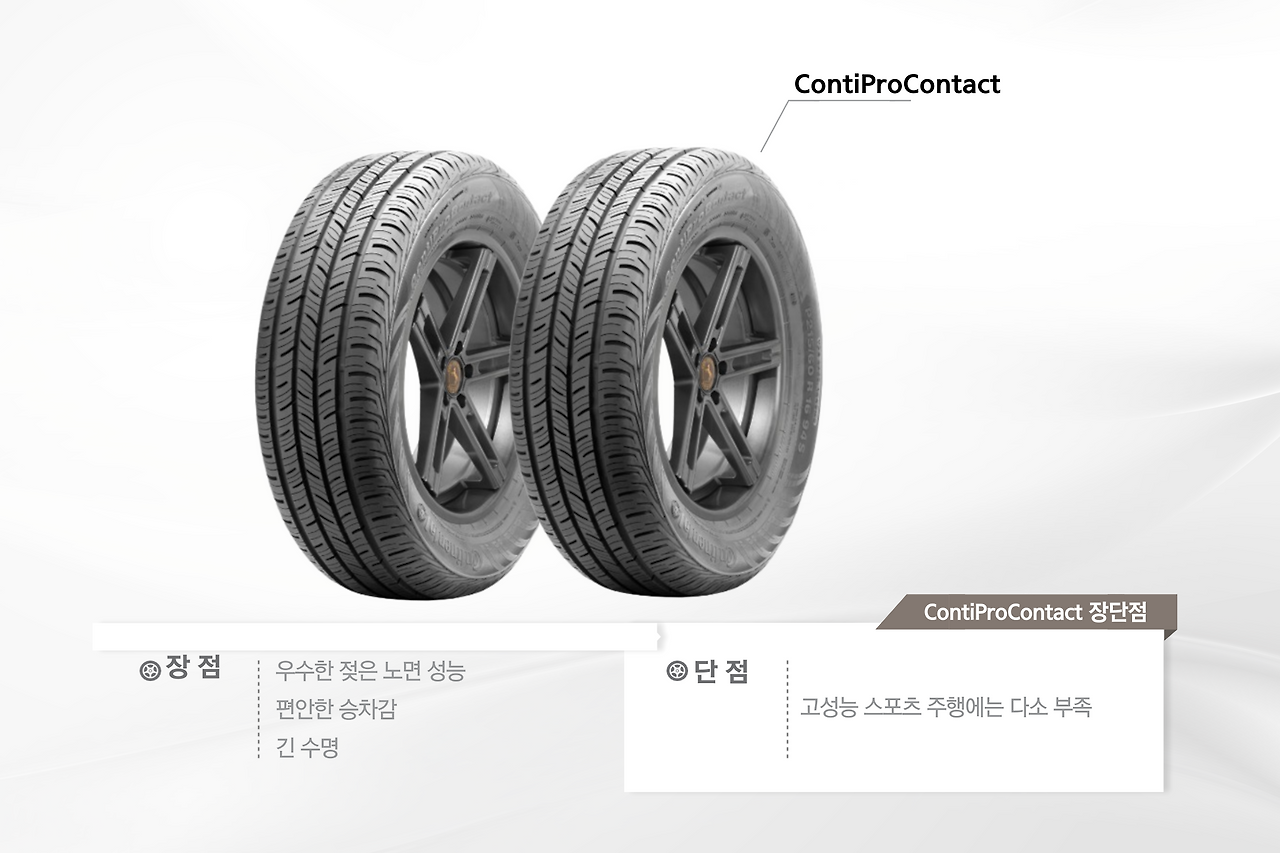The width and height of the screenshot is (1280, 853).
Task: Click the white bar above 장 점 section
Action: coord(375,636)
